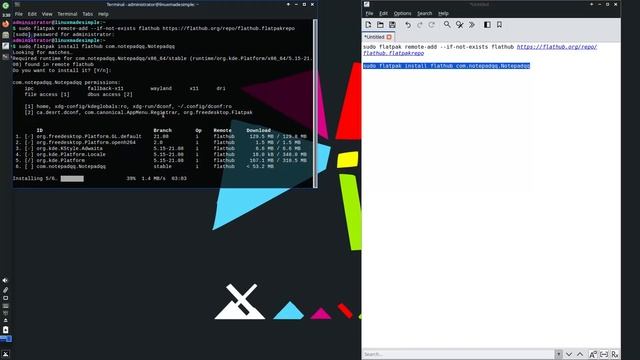Open the file manager icon in the side panel
The width and height of the screenshot is (640, 360).
(x=6, y=35)
